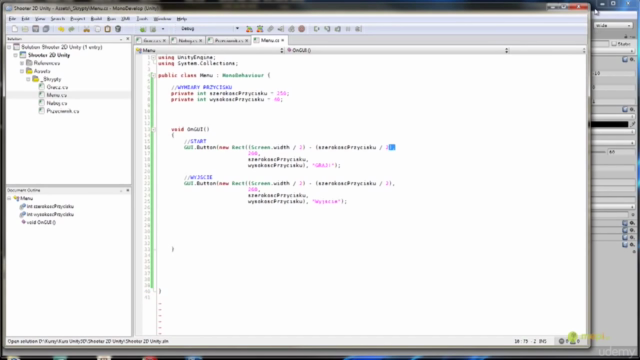Switch to the Przeciwnik.cs editor tab
The width and height of the screenshot is (640, 360).
click(229, 40)
